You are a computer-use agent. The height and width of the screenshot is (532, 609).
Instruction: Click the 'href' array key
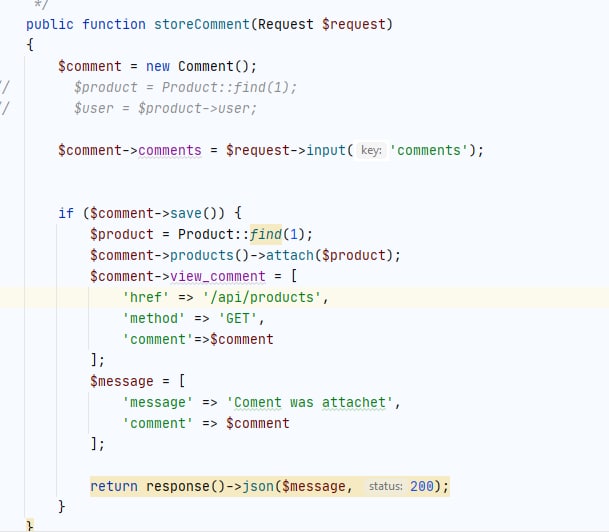coord(146,297)
